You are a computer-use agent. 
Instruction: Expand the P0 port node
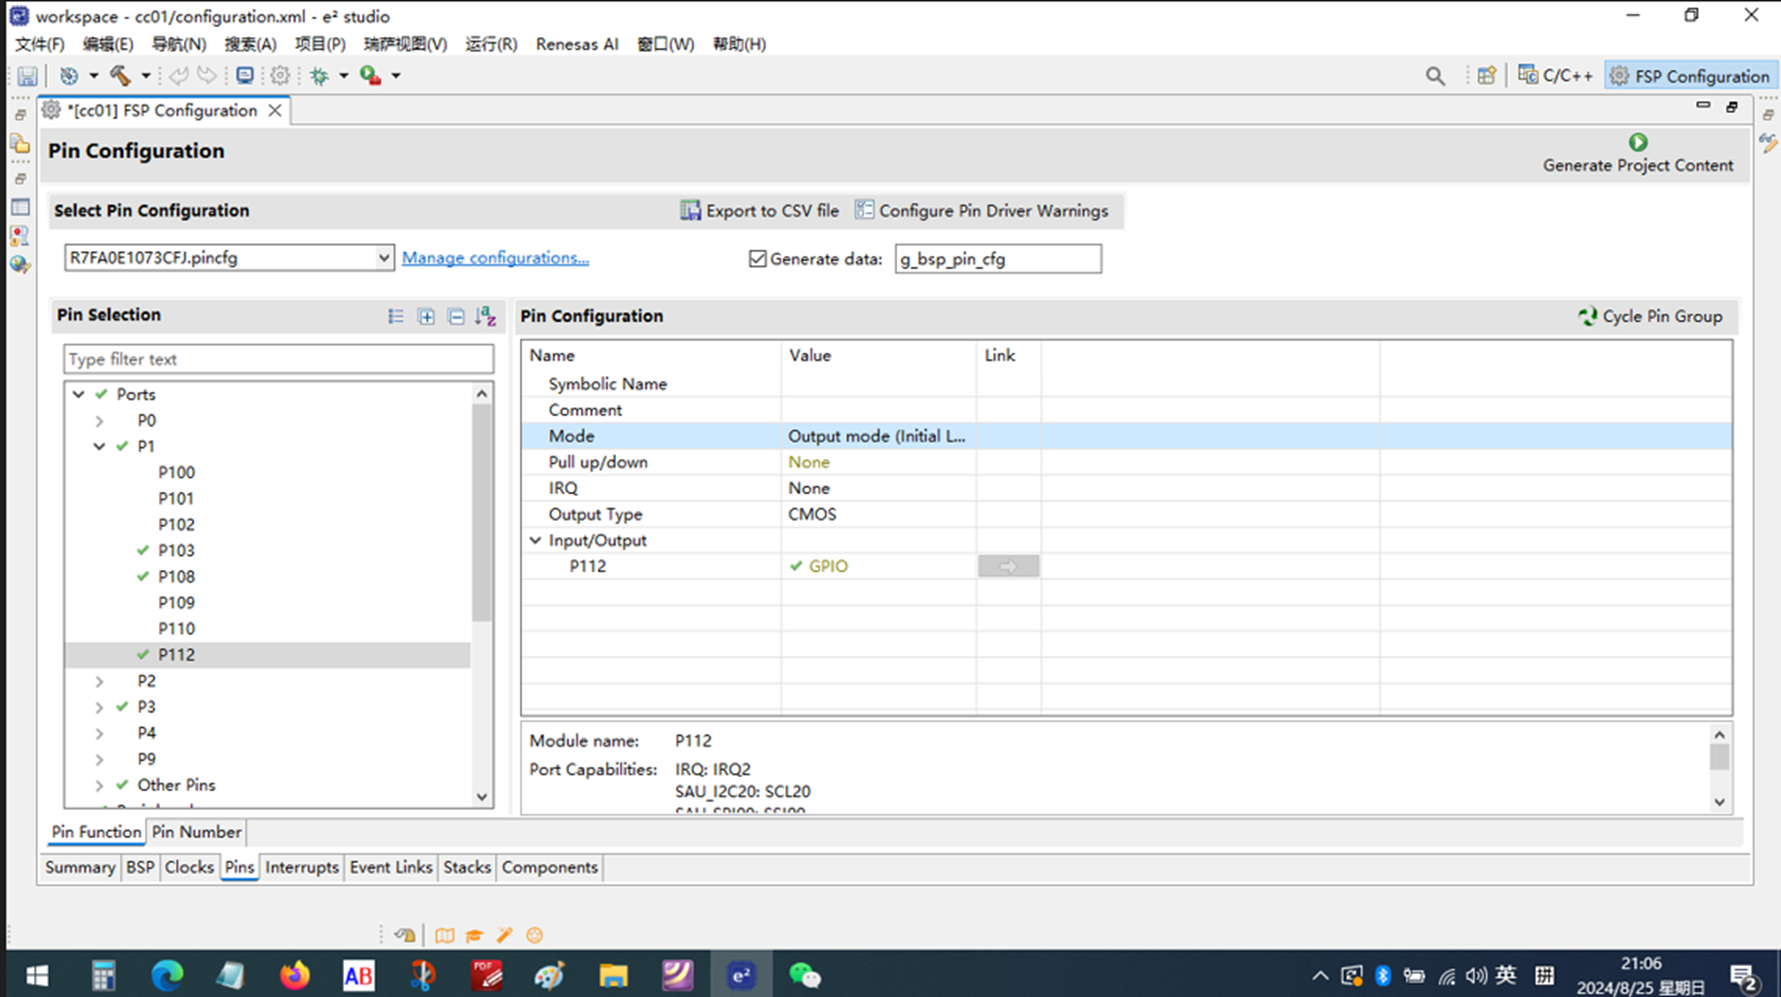(99, 420)
